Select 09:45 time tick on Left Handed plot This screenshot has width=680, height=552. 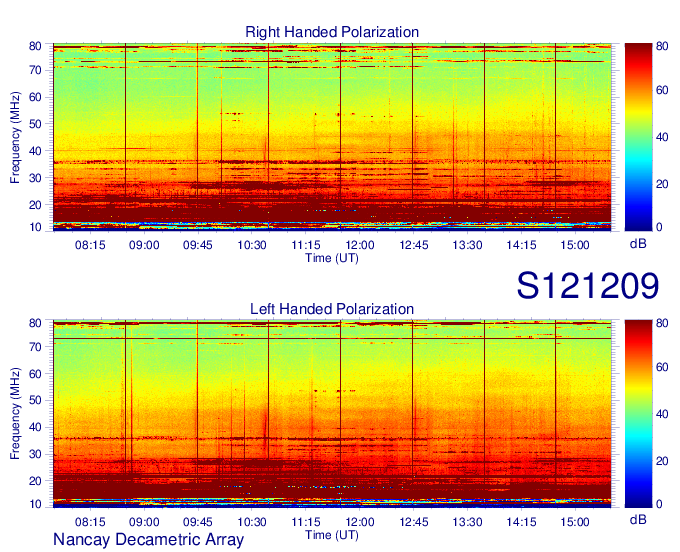198,522
